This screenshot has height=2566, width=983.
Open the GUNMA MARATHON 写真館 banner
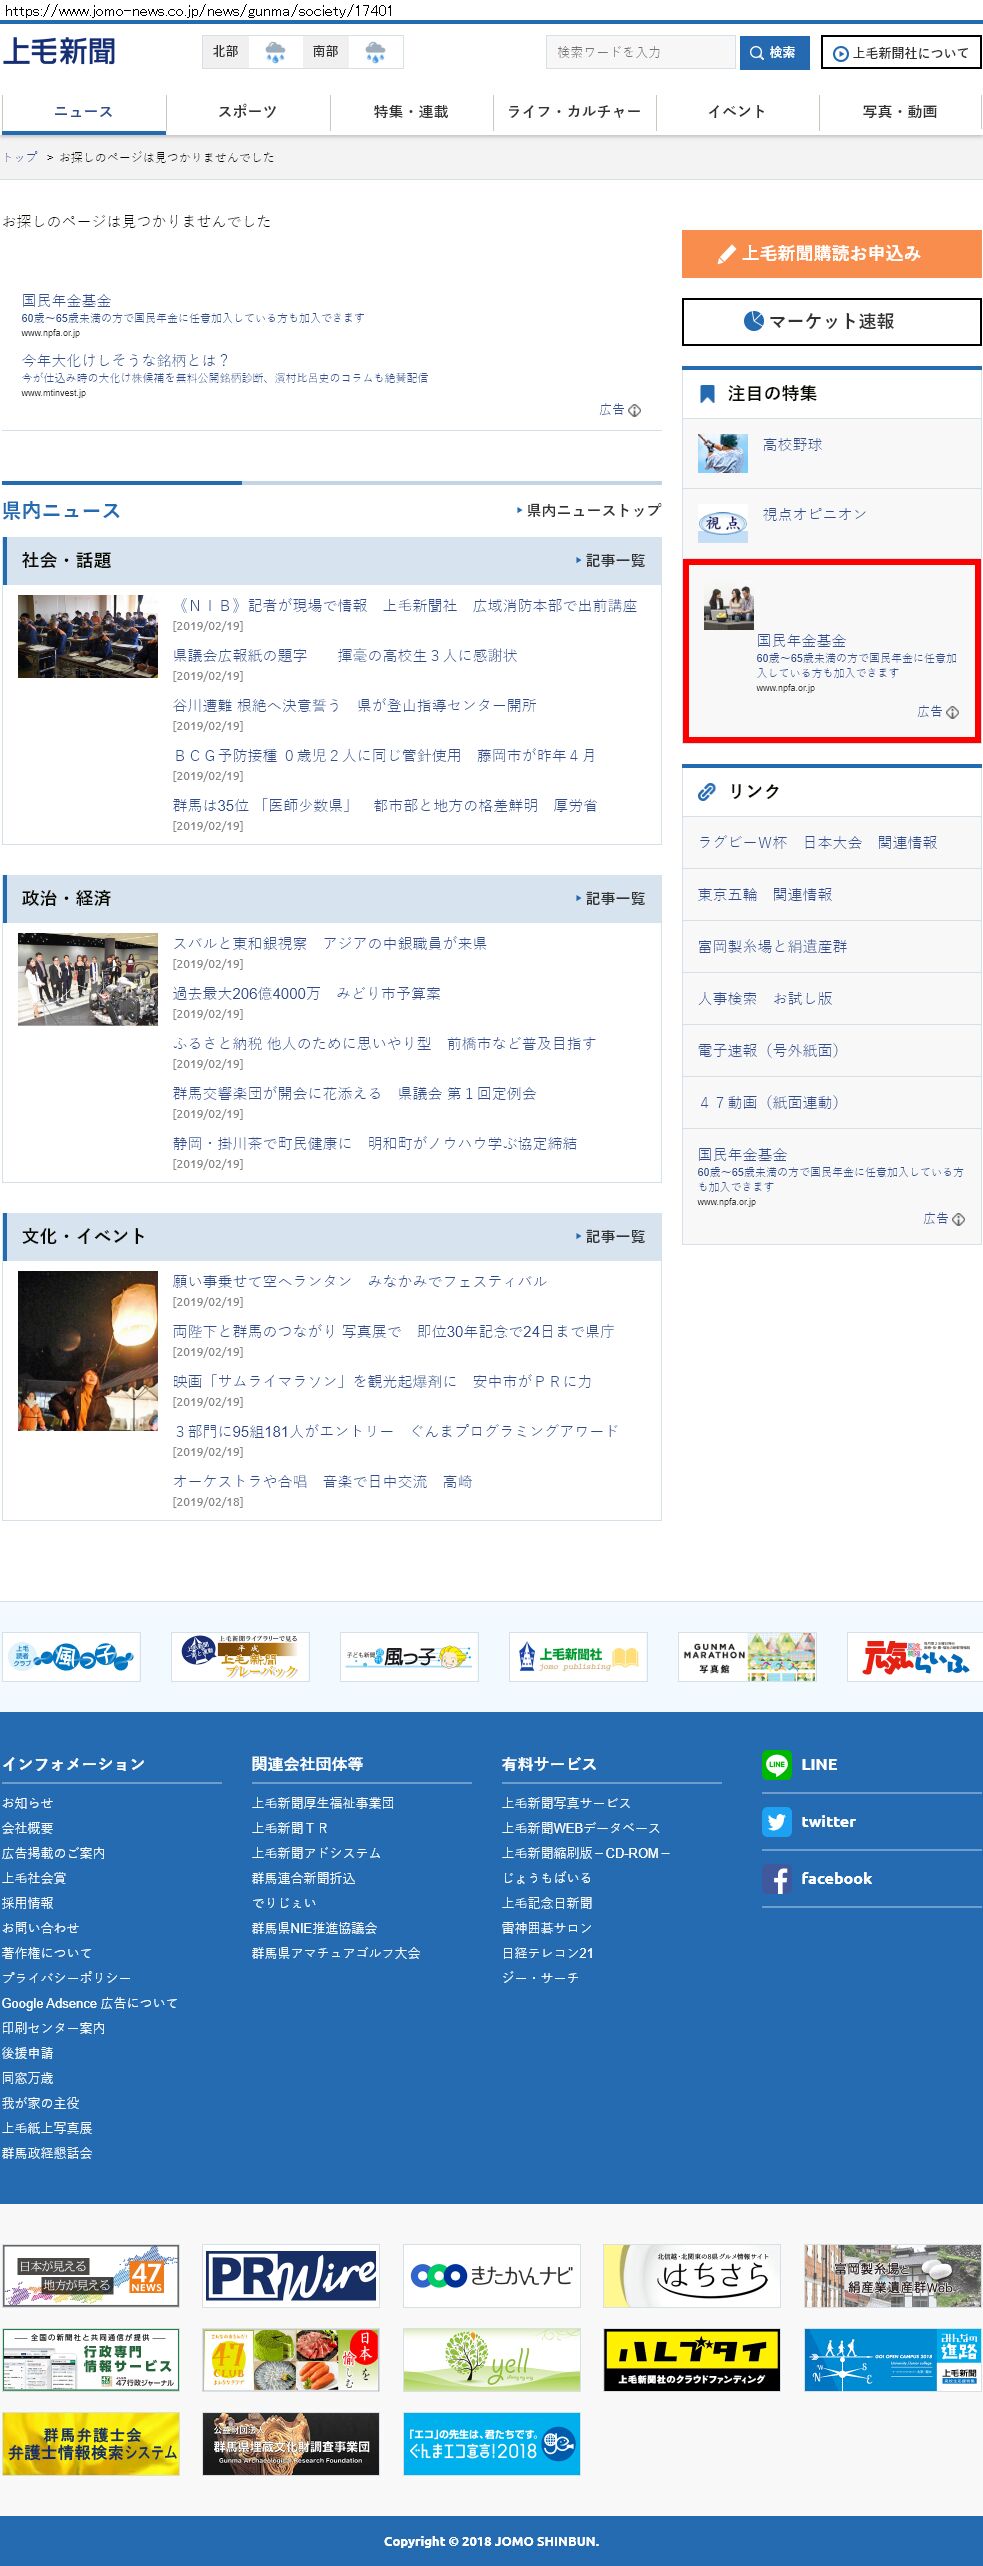click(x=747, y=1657)
